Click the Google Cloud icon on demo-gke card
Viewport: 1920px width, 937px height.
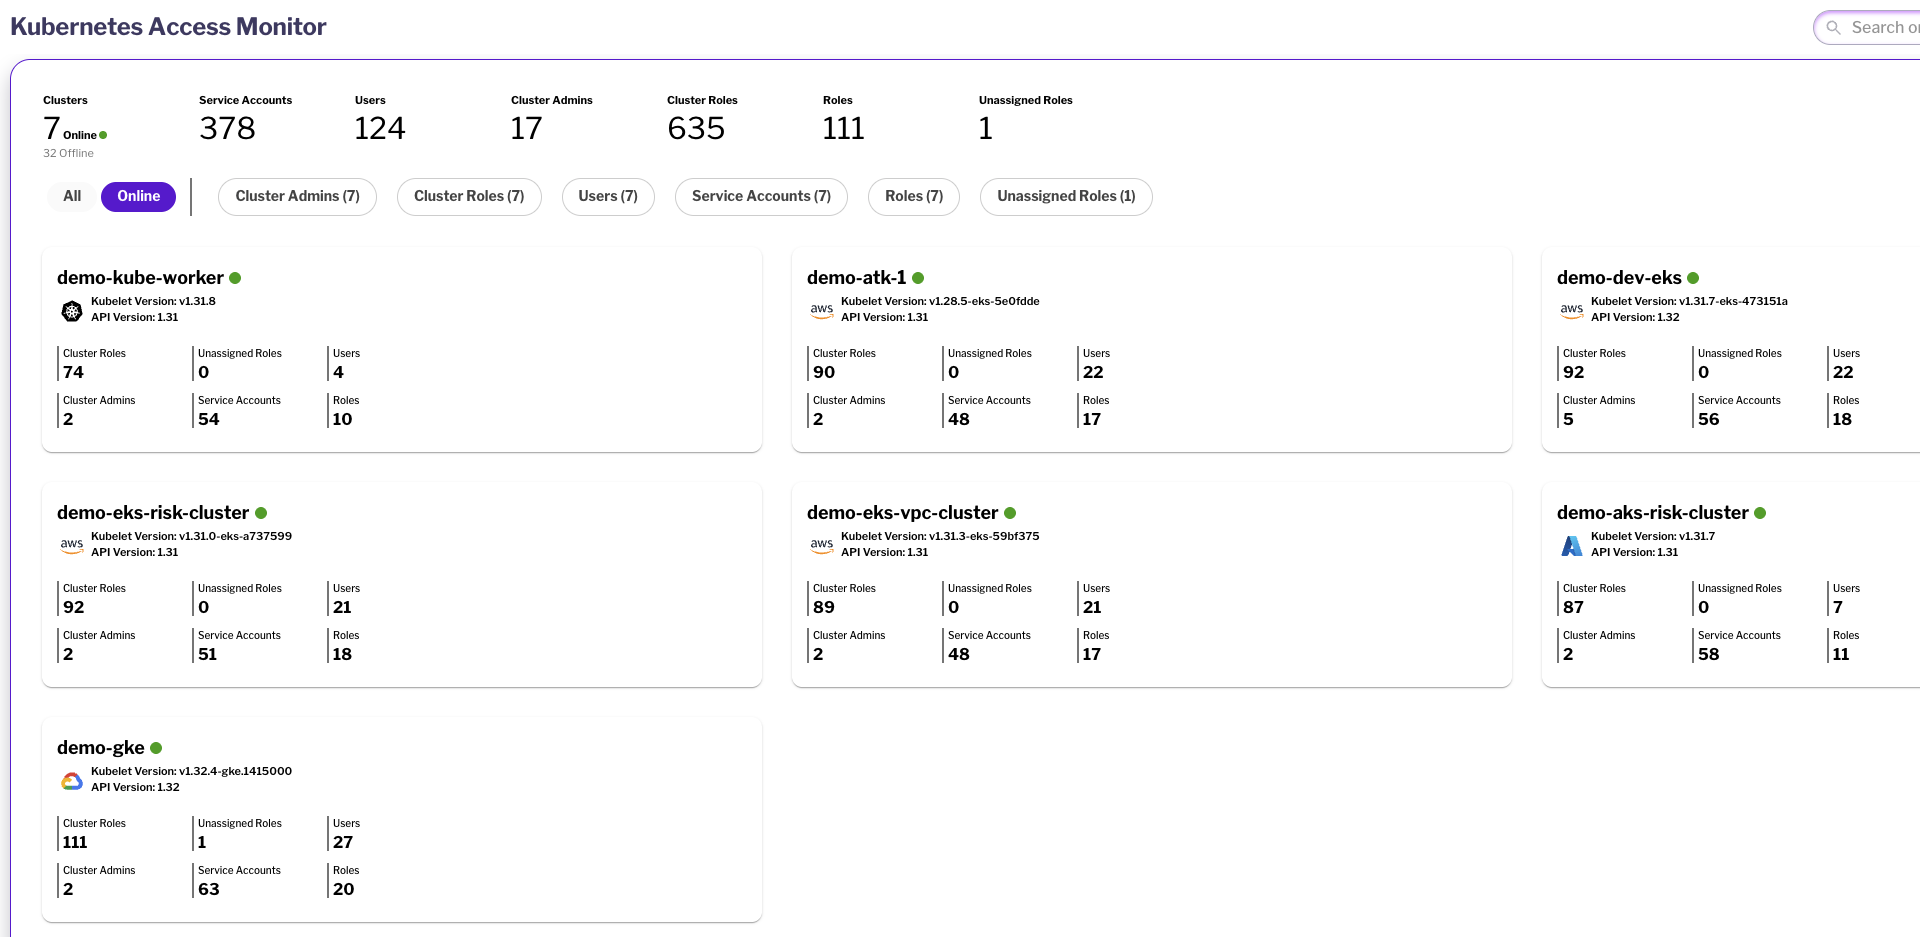point(72,781)
